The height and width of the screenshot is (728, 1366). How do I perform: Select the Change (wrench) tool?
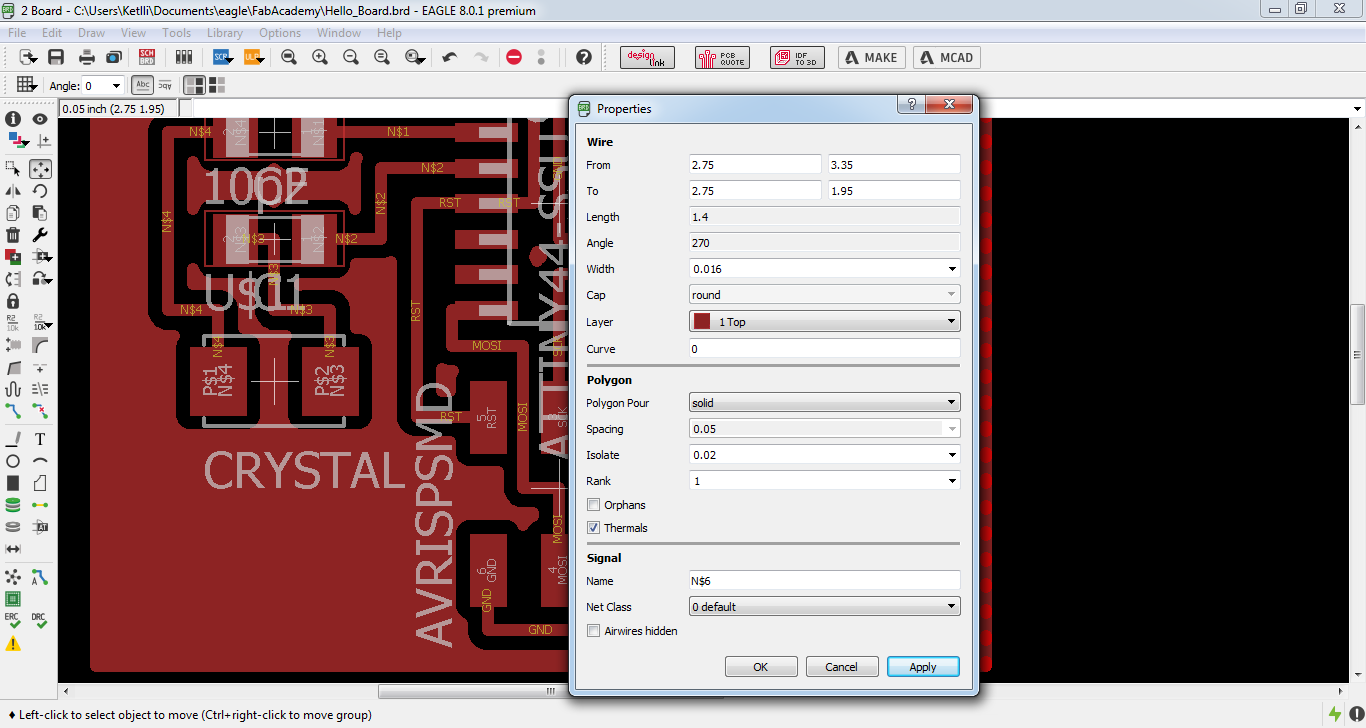pos(40,235)
